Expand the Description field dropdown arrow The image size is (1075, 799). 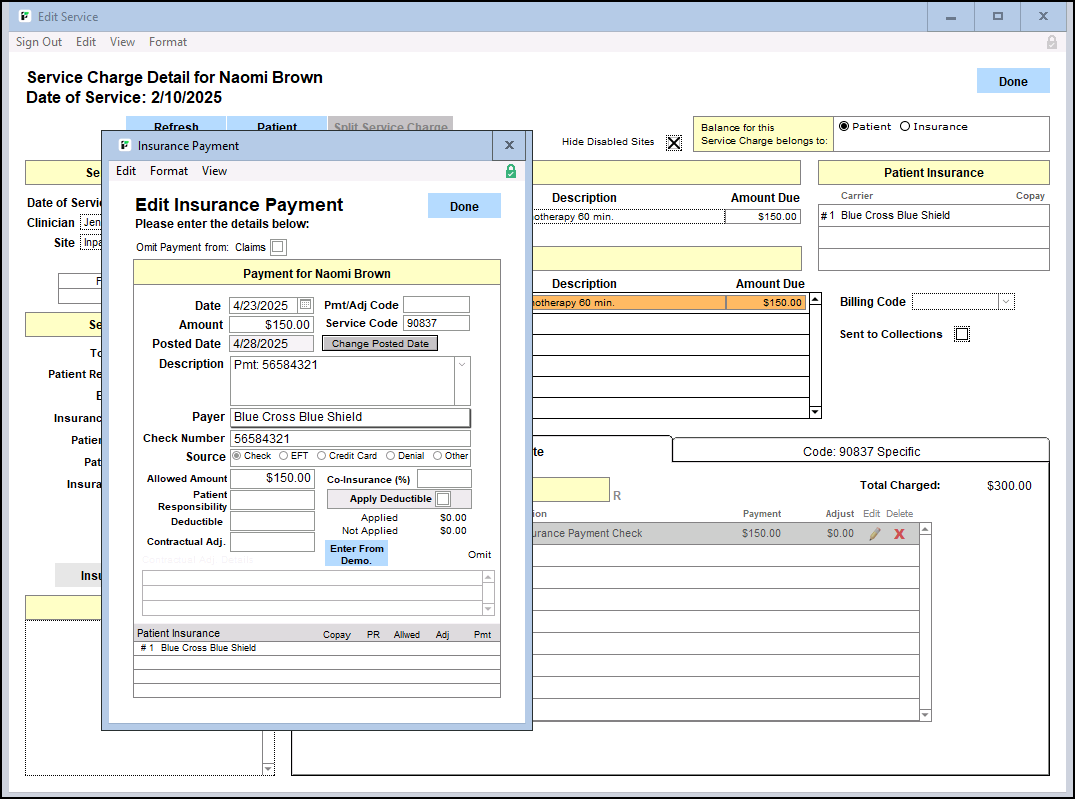(461, 366)
